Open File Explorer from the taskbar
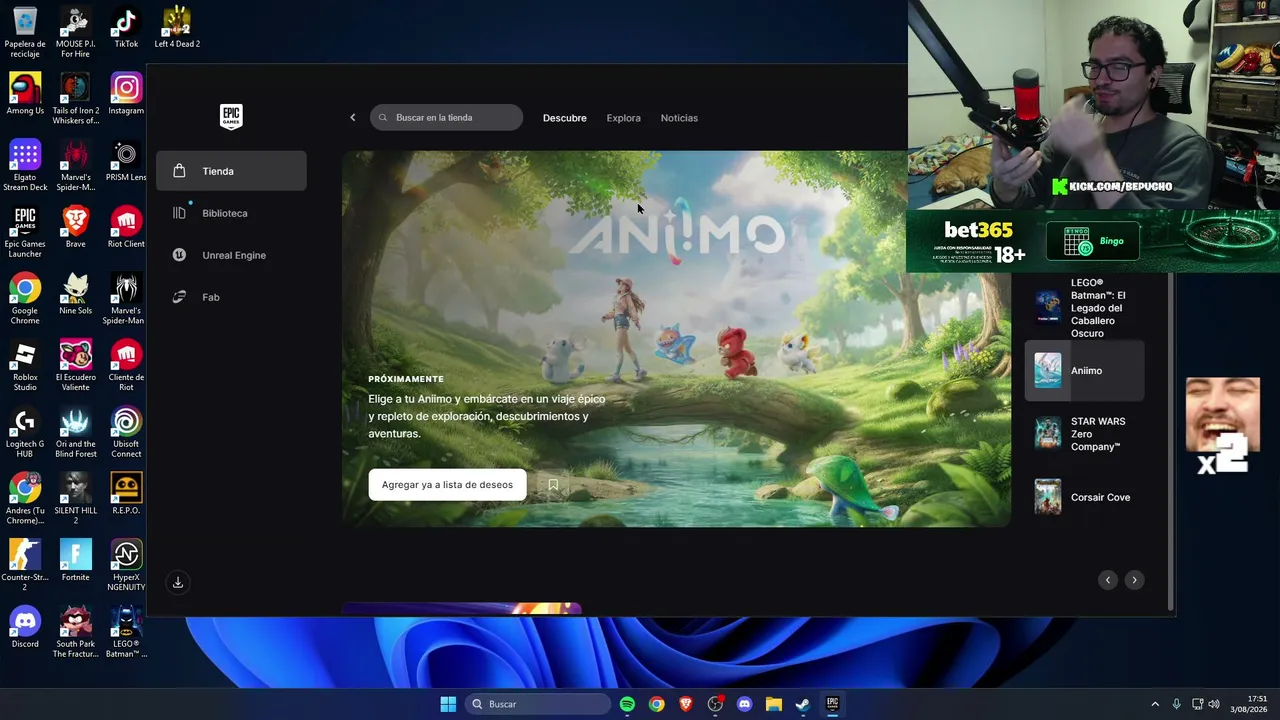Viewport: 1280px width, 720px height. tap(774, 704)
